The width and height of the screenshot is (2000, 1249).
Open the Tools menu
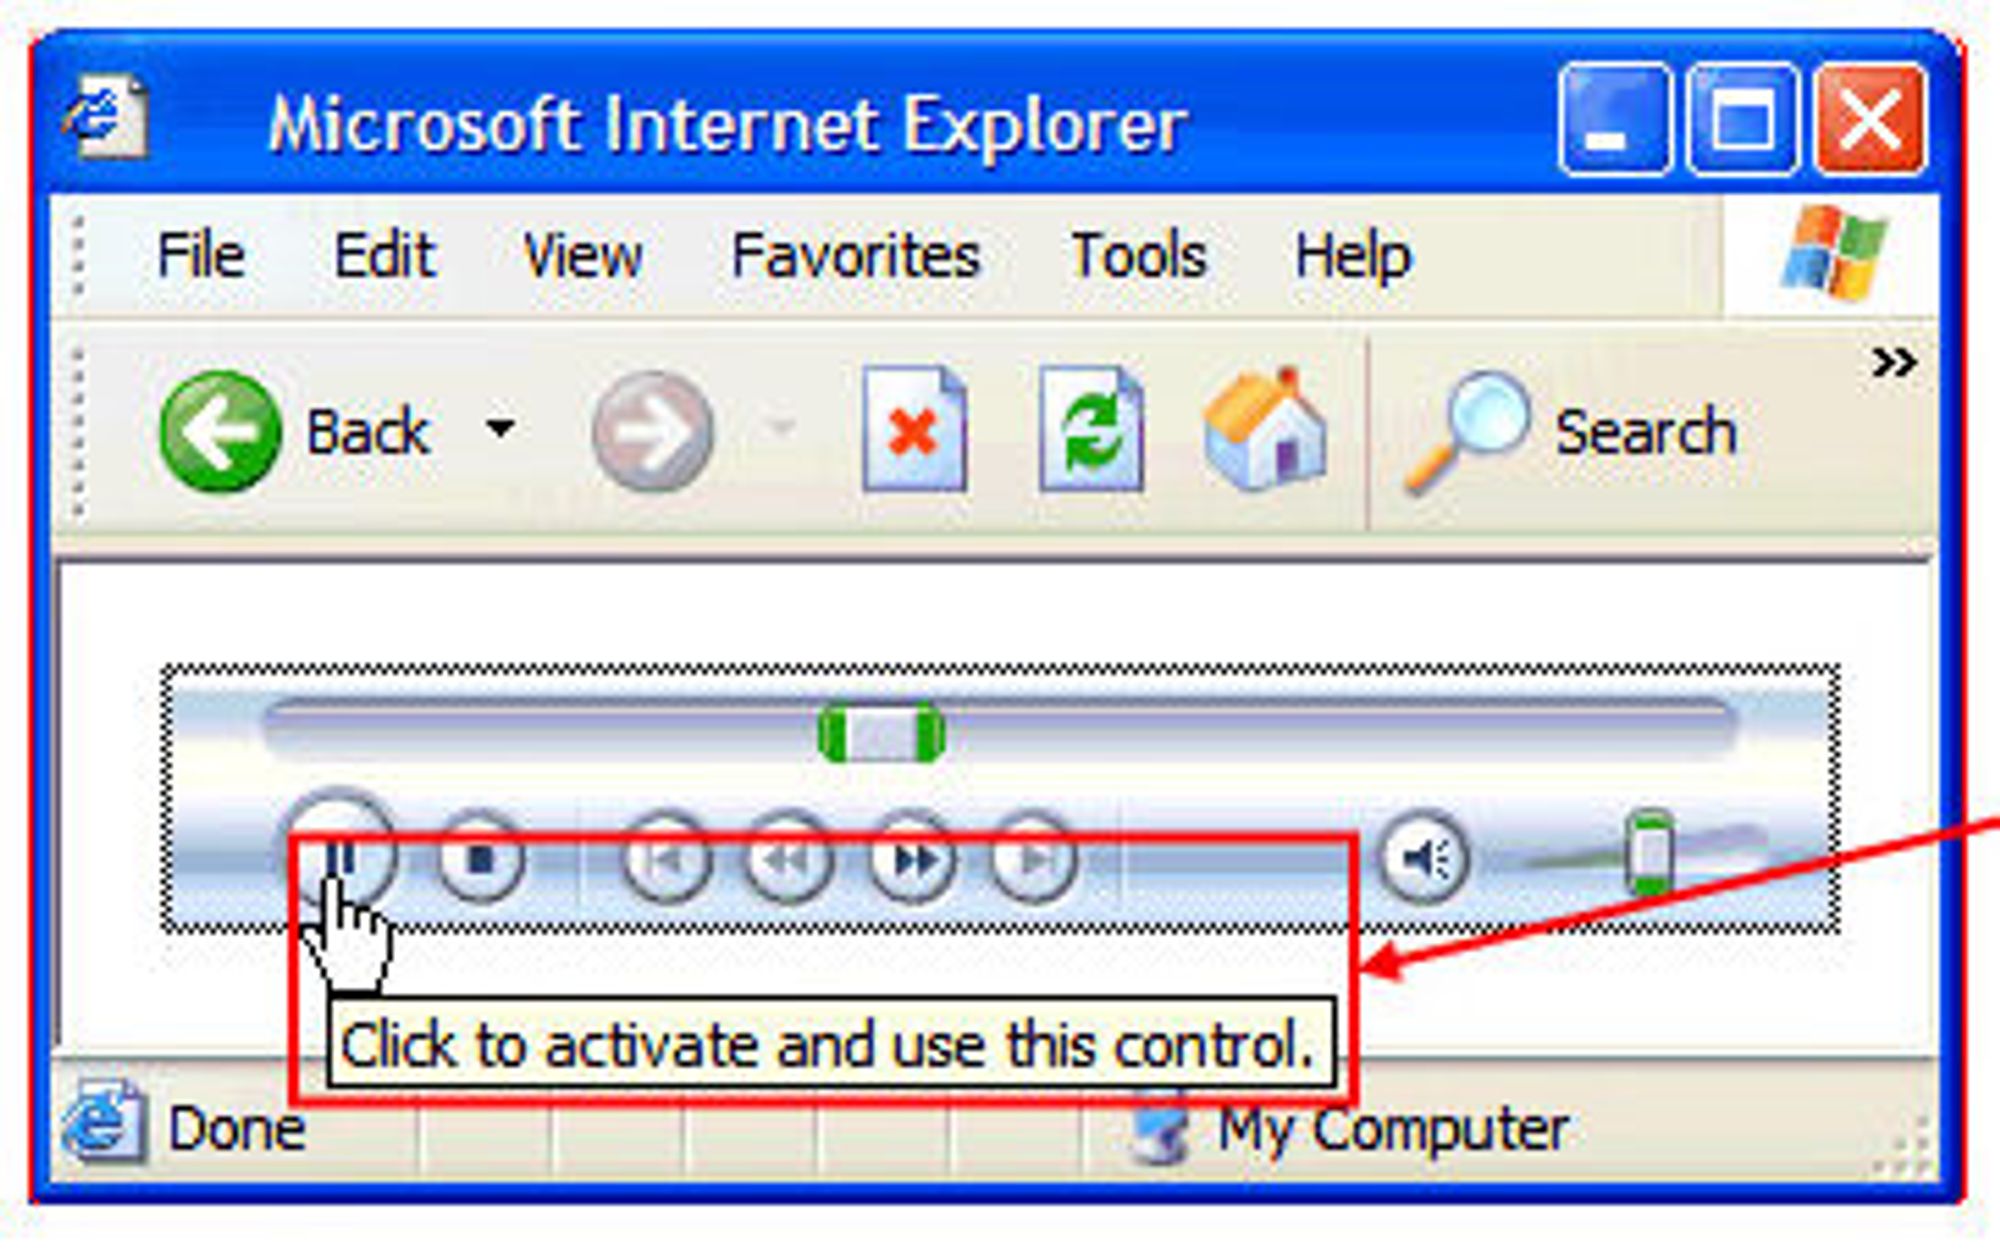pyautogui.click(x=1139, y=256)
